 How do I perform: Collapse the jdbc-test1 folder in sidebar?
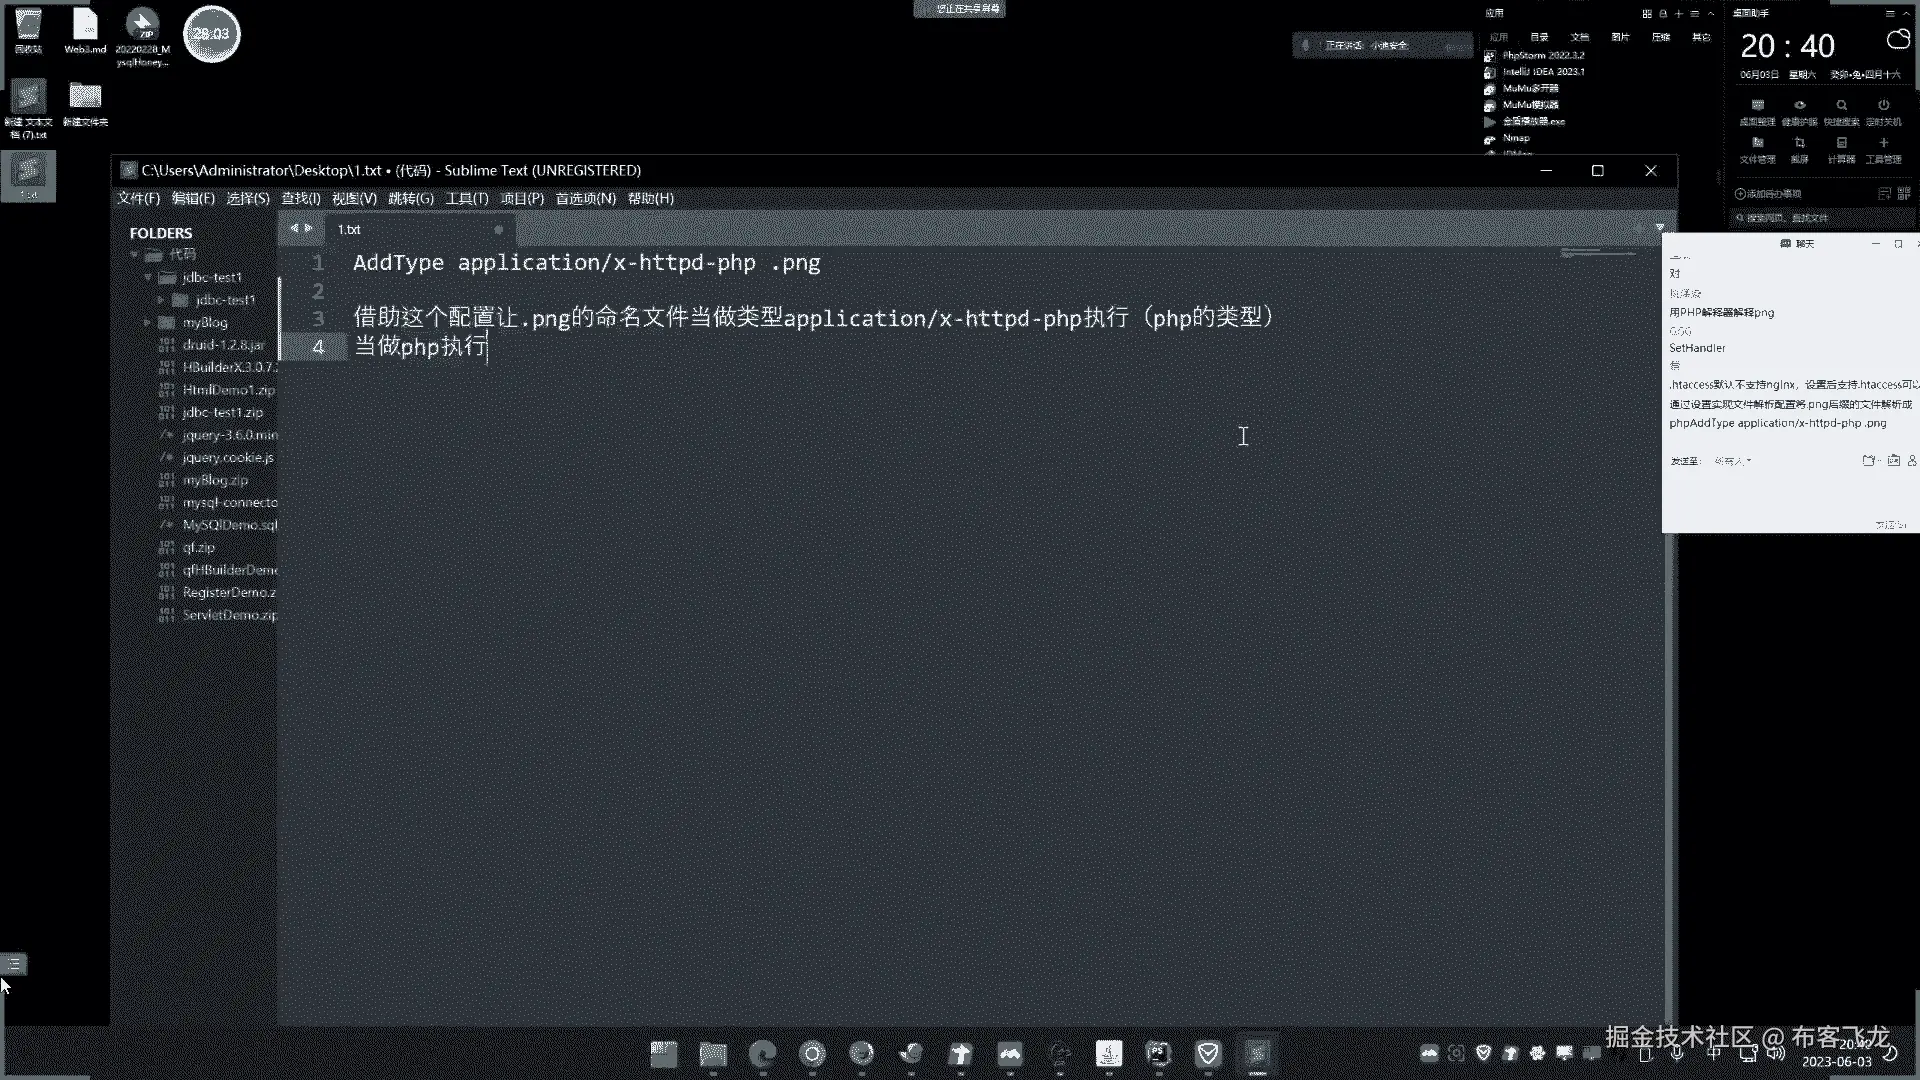click(x=148, y=277)
